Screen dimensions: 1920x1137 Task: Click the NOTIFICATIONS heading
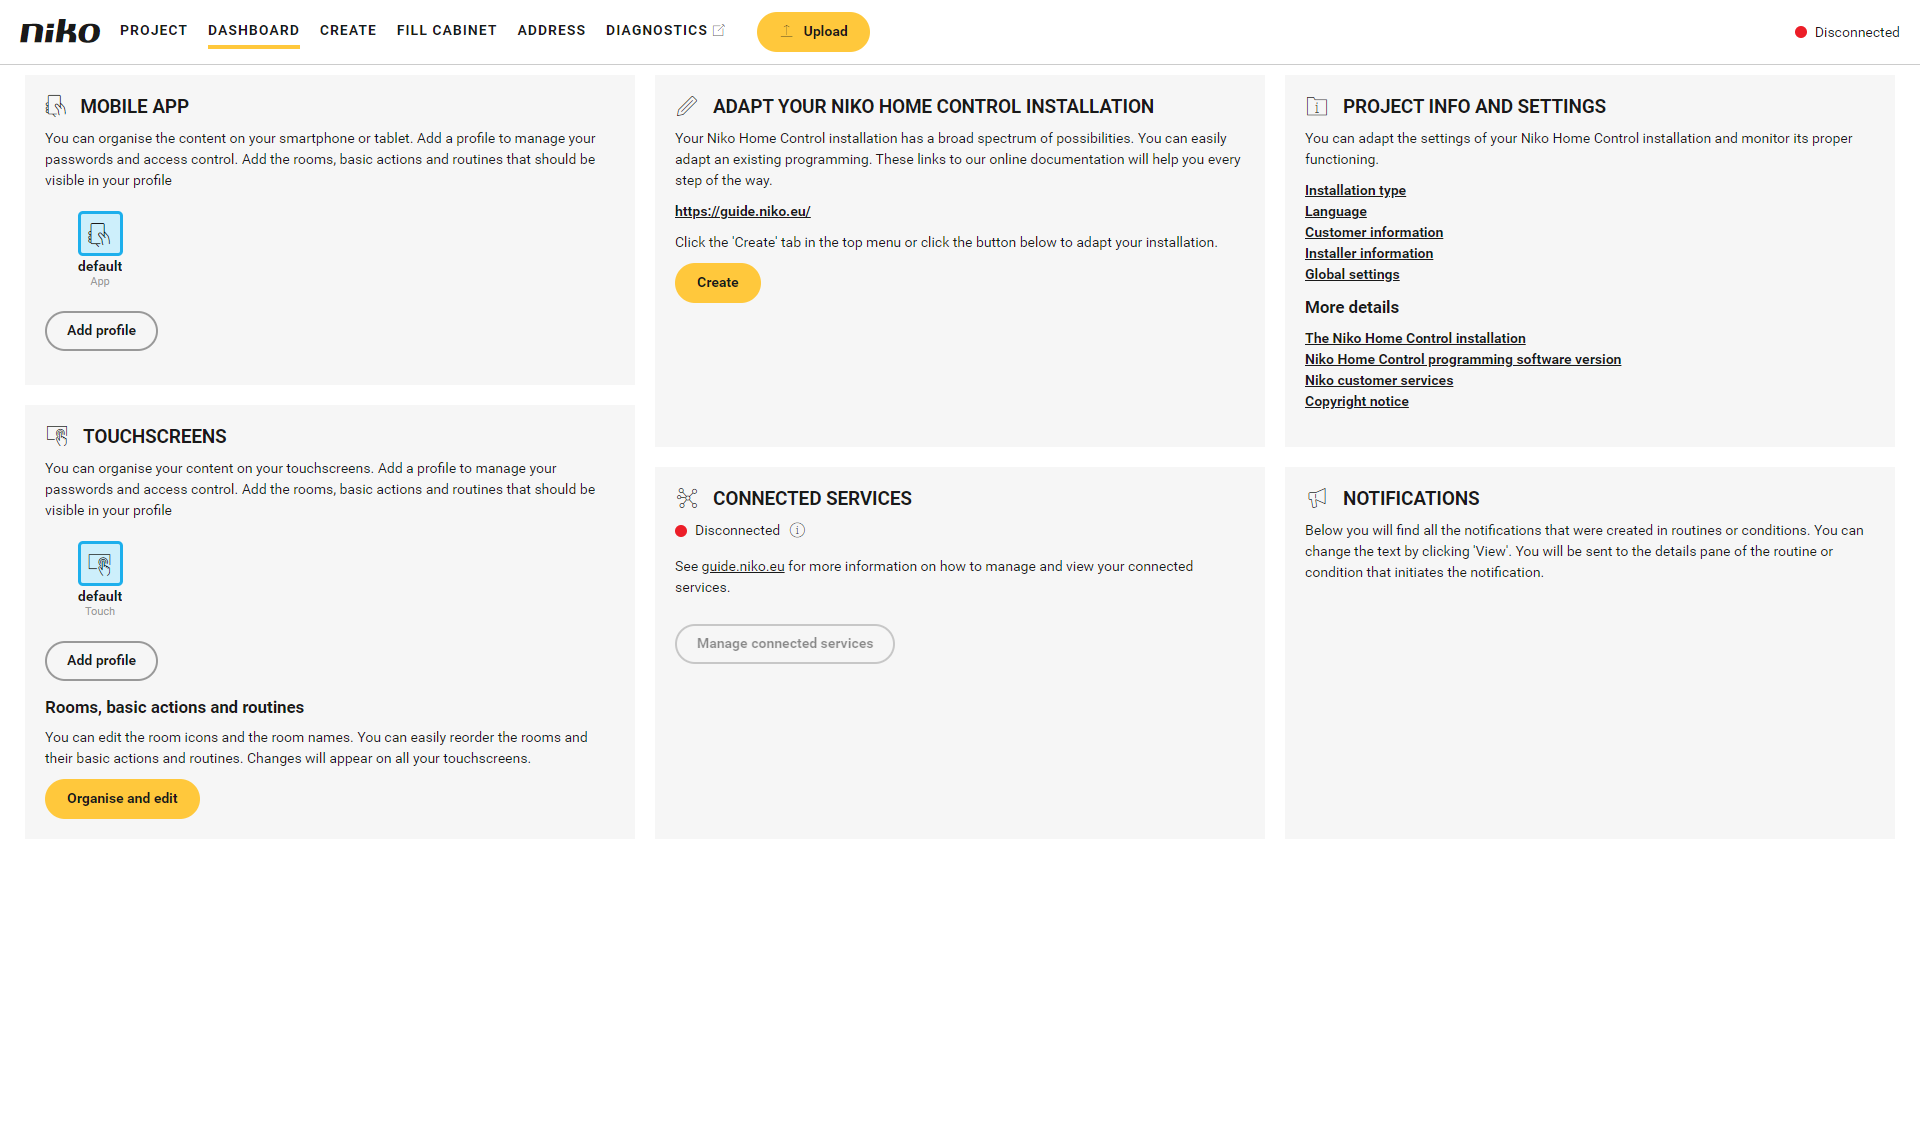(1411, 498)
